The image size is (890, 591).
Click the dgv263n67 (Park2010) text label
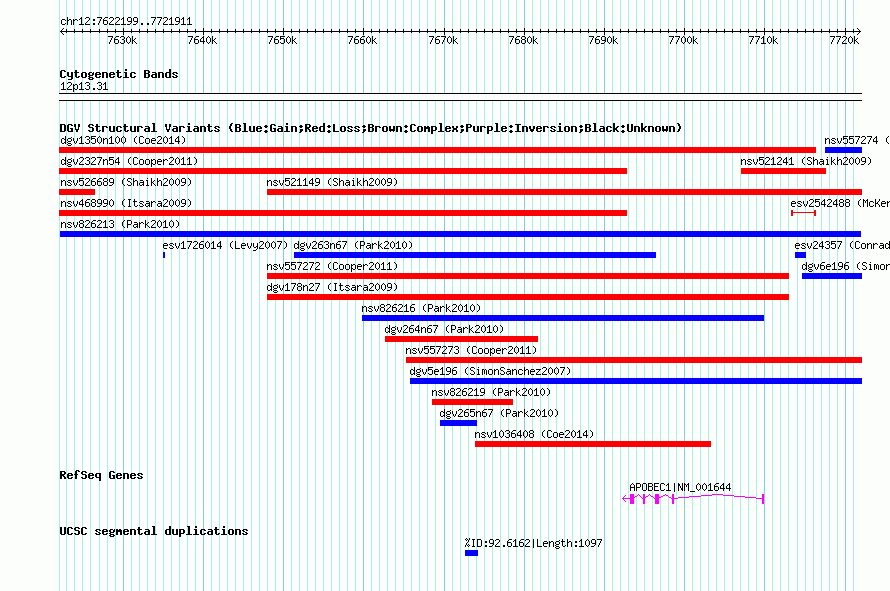pos(353,245)
